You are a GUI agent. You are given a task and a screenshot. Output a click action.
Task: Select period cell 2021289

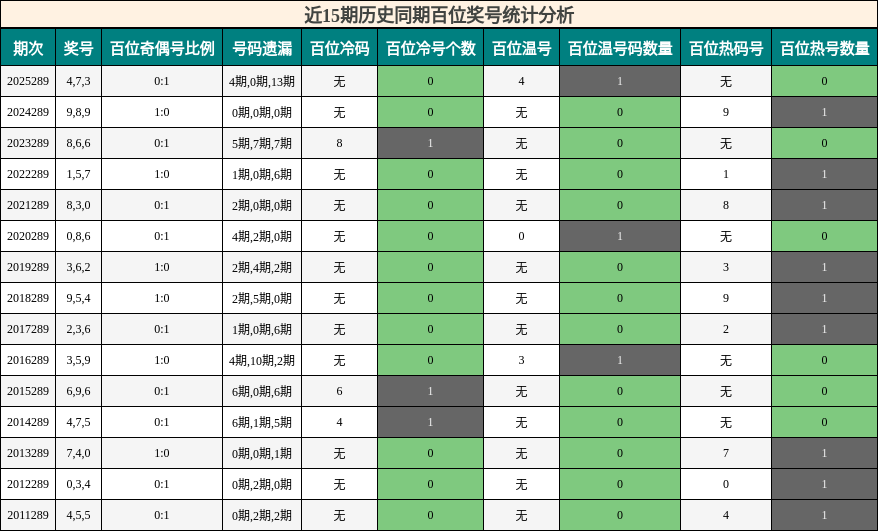pyautogui.click(x=28, y=205)
